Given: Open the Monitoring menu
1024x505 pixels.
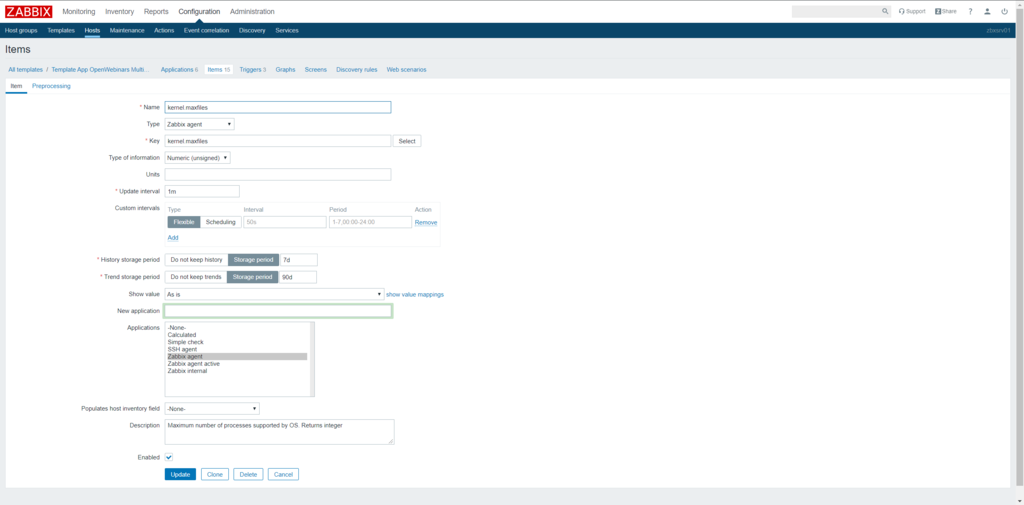Looking at the screenshot, I should tap(79, 11).
